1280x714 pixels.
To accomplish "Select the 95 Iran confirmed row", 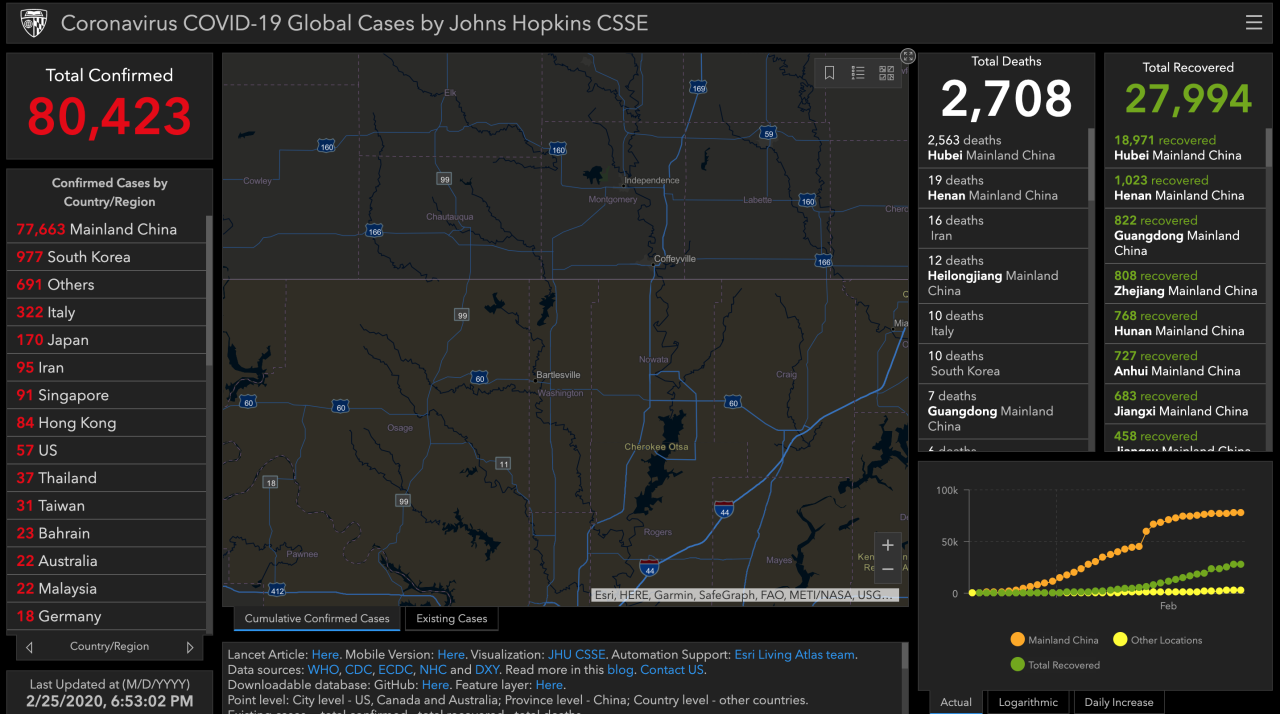I will pos(106,368).
